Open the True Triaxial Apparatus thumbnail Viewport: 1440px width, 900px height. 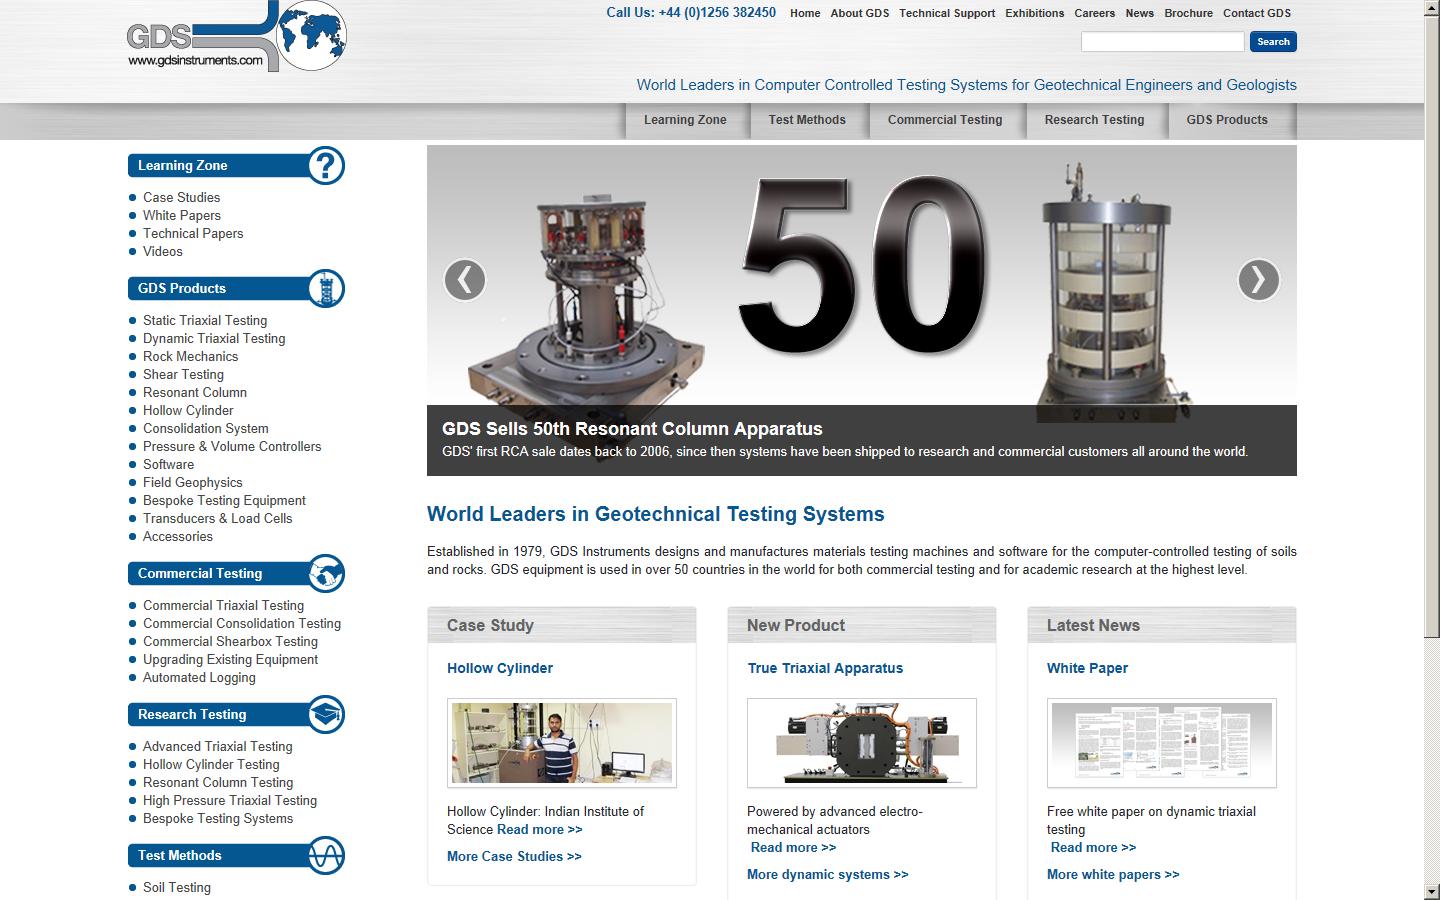click(x=861, y=743)
